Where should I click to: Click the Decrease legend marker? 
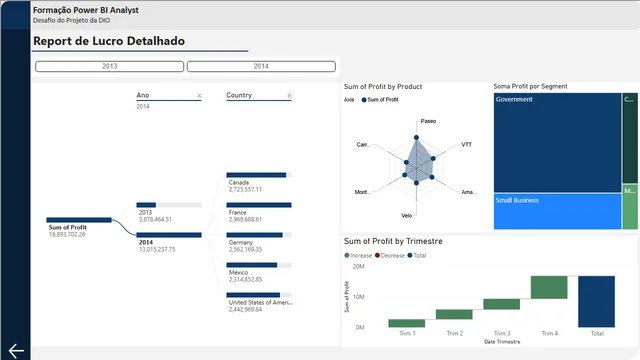(378, 256)
